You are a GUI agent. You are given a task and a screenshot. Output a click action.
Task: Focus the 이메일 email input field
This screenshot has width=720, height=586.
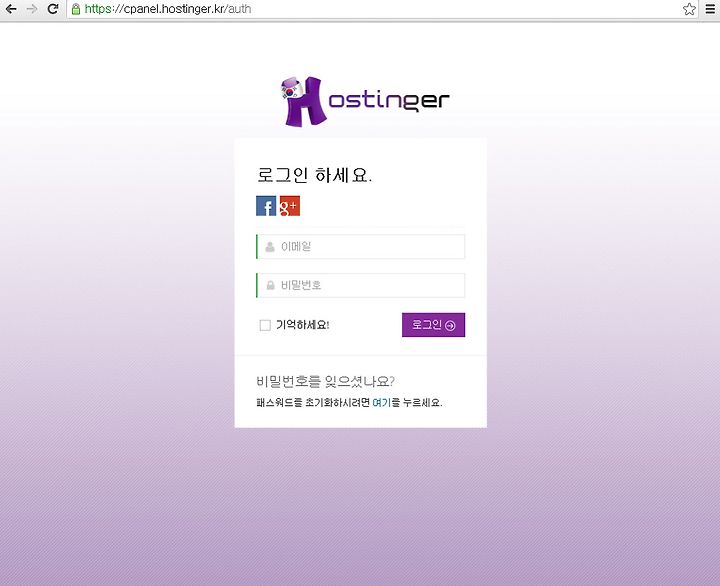click(x=360, y=247)
